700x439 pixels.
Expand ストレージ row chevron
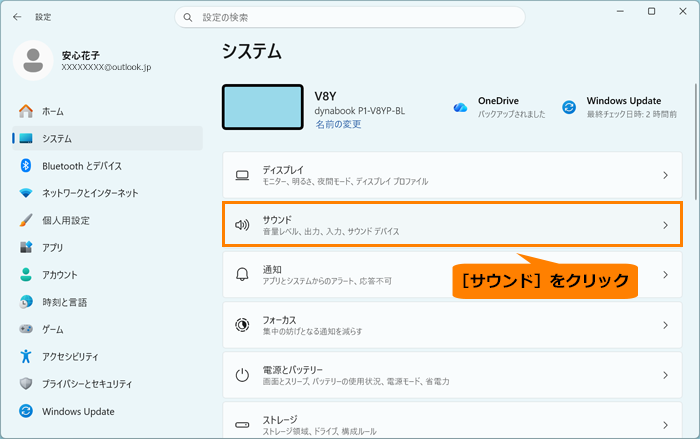665,425
